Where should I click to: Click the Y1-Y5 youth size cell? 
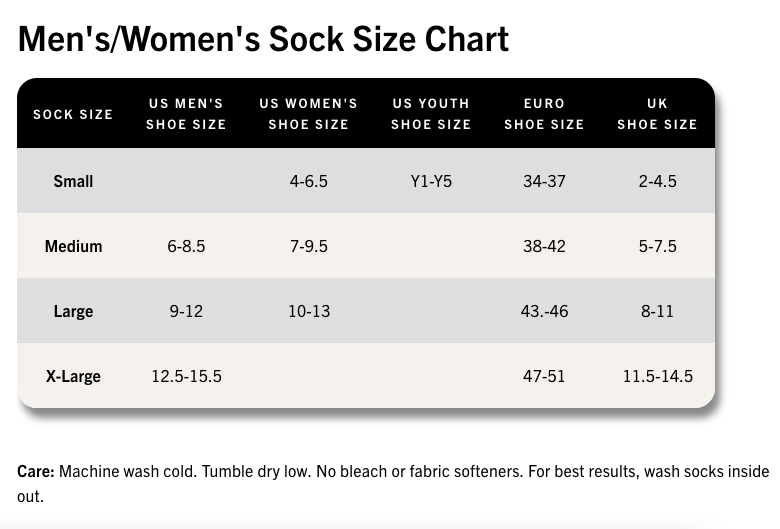(x=431, y=181)
